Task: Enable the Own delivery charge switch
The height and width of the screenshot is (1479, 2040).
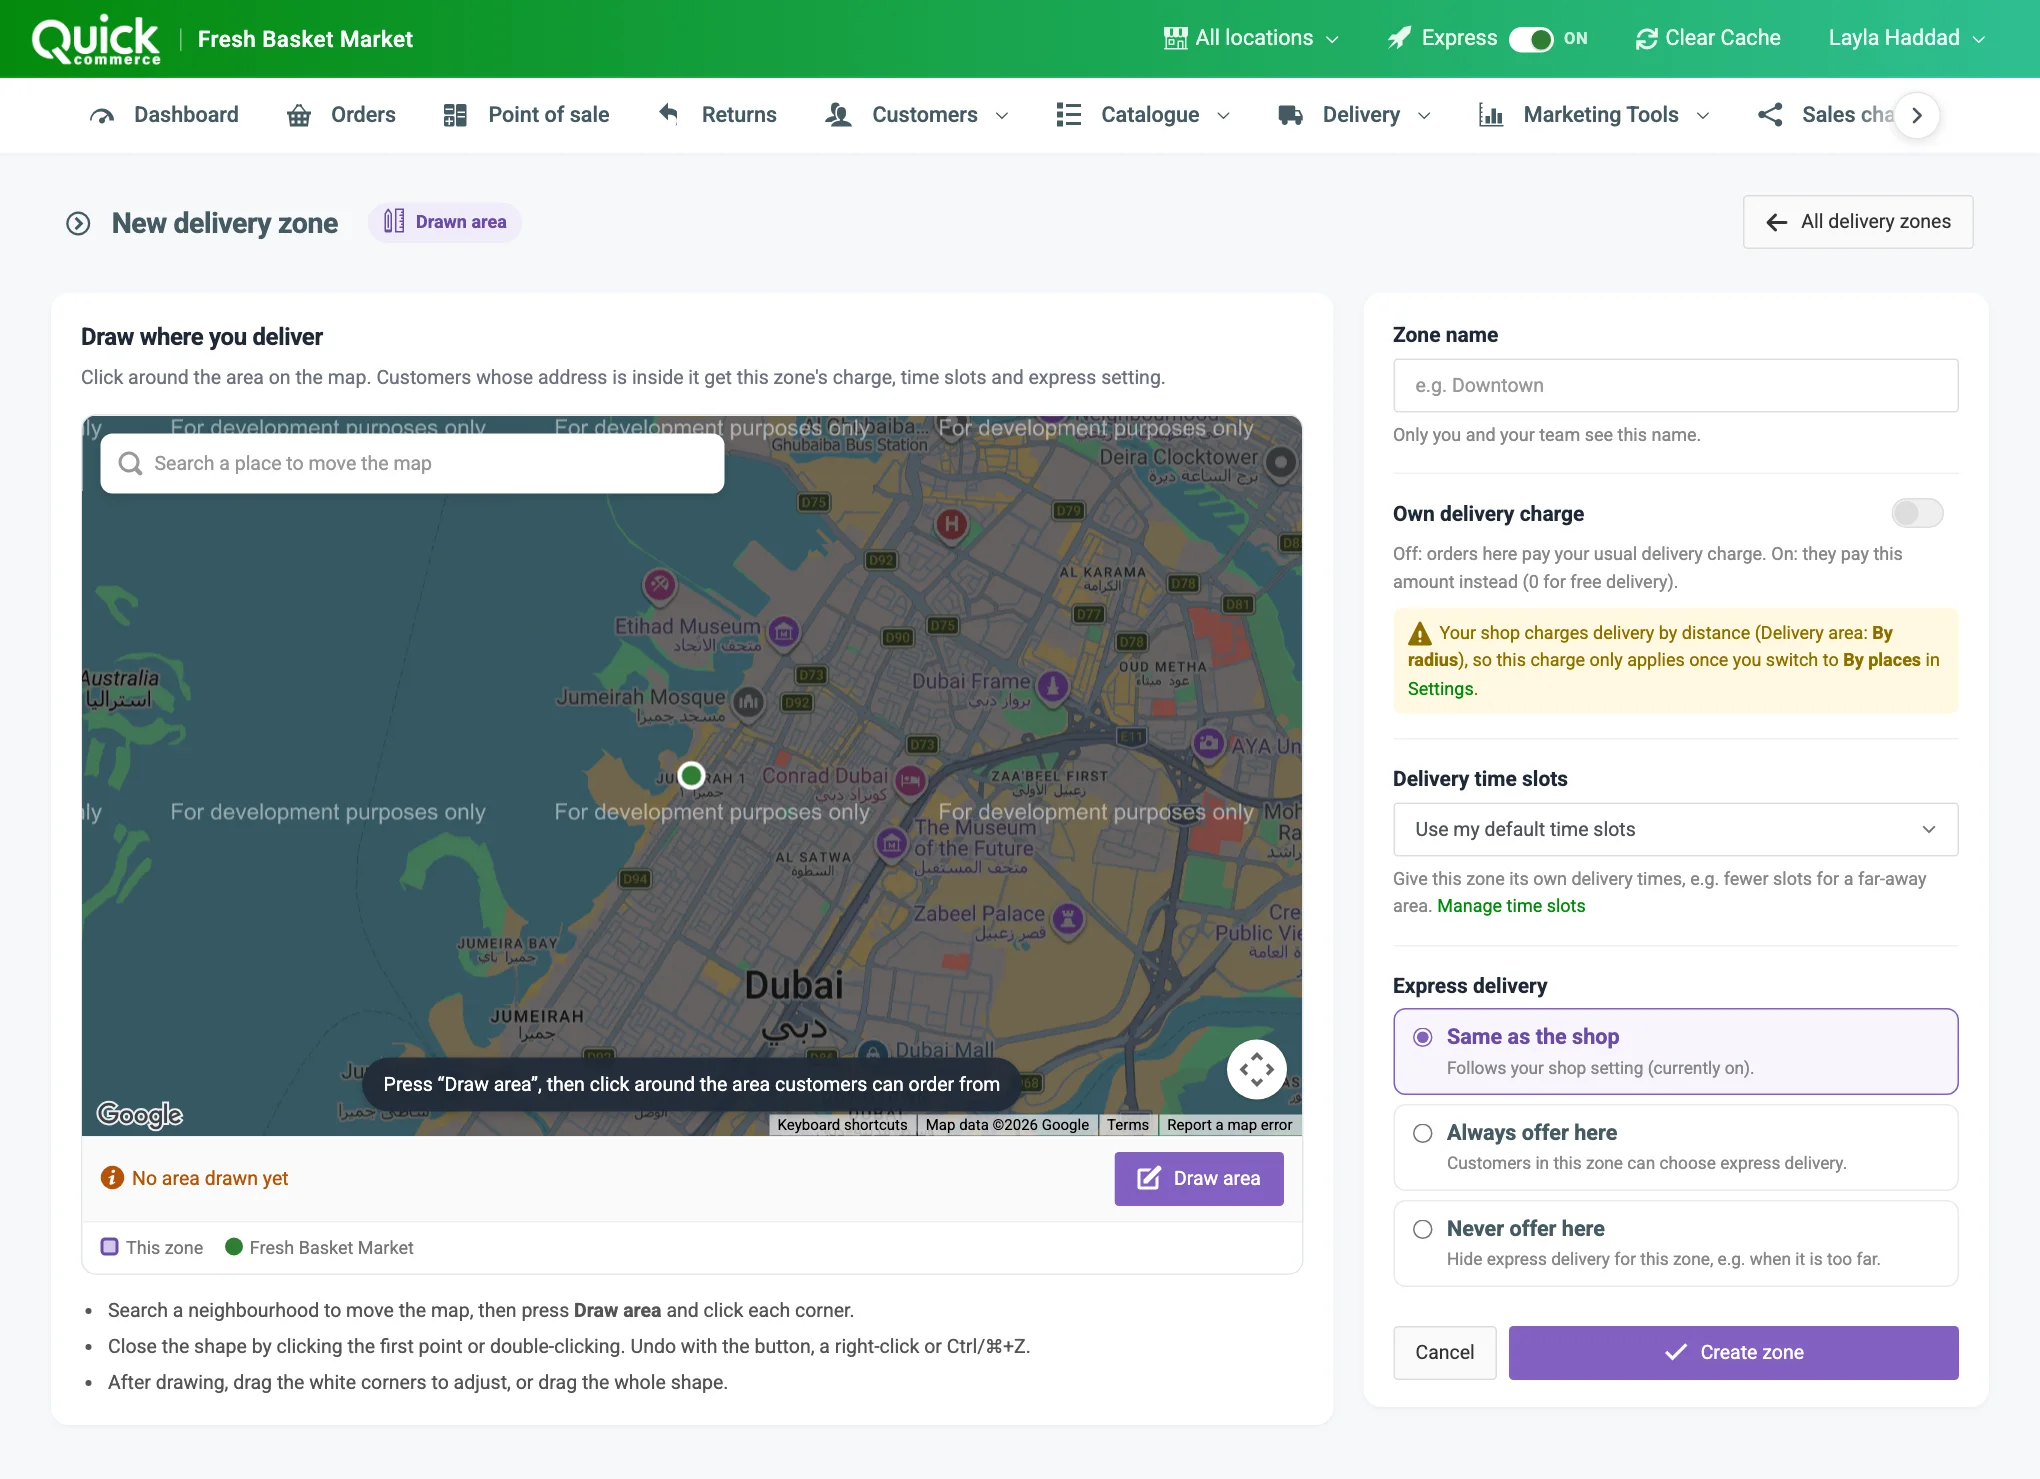Action: coord(1917,513)
